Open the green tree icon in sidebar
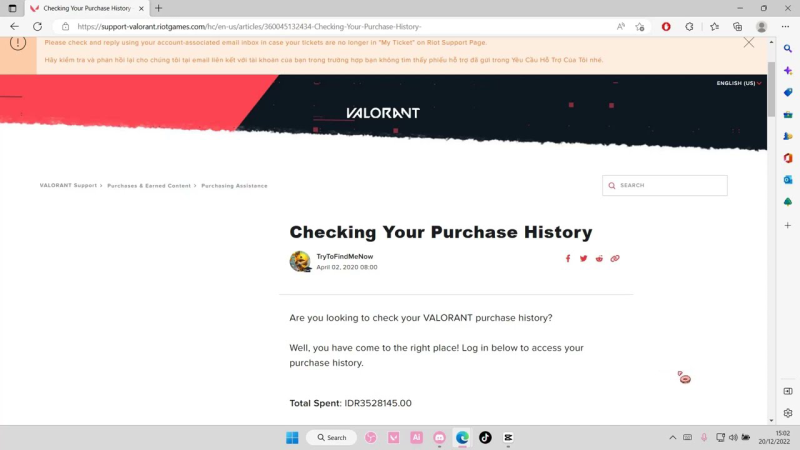 (788, 202)
